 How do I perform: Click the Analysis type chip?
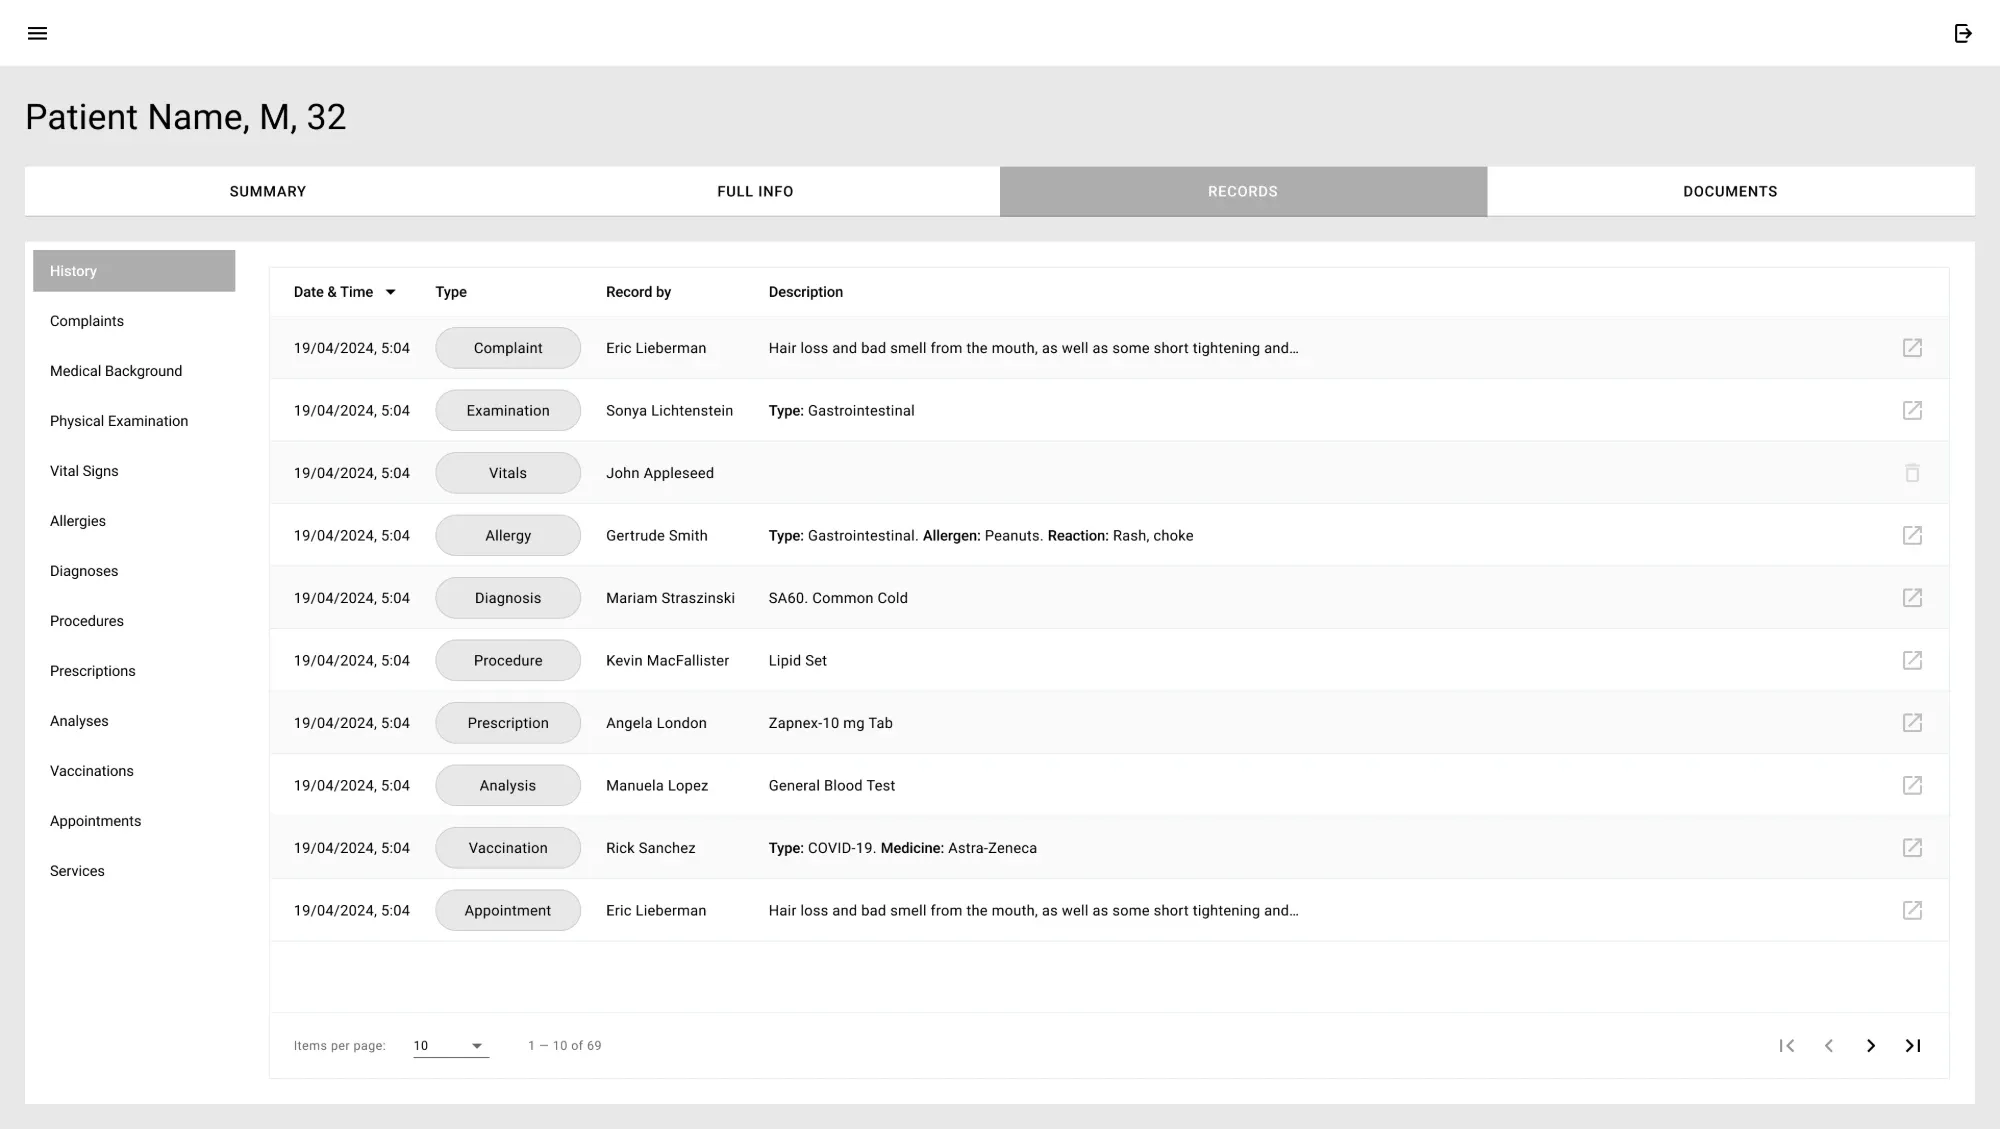(508, 785)
